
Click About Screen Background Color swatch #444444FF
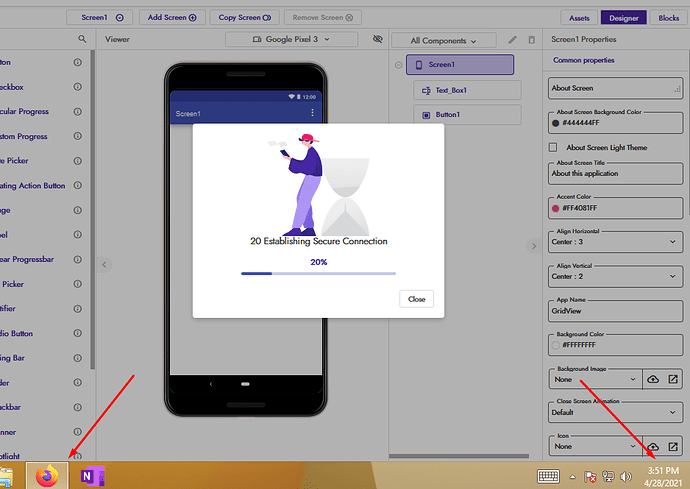tap(555, 123)
